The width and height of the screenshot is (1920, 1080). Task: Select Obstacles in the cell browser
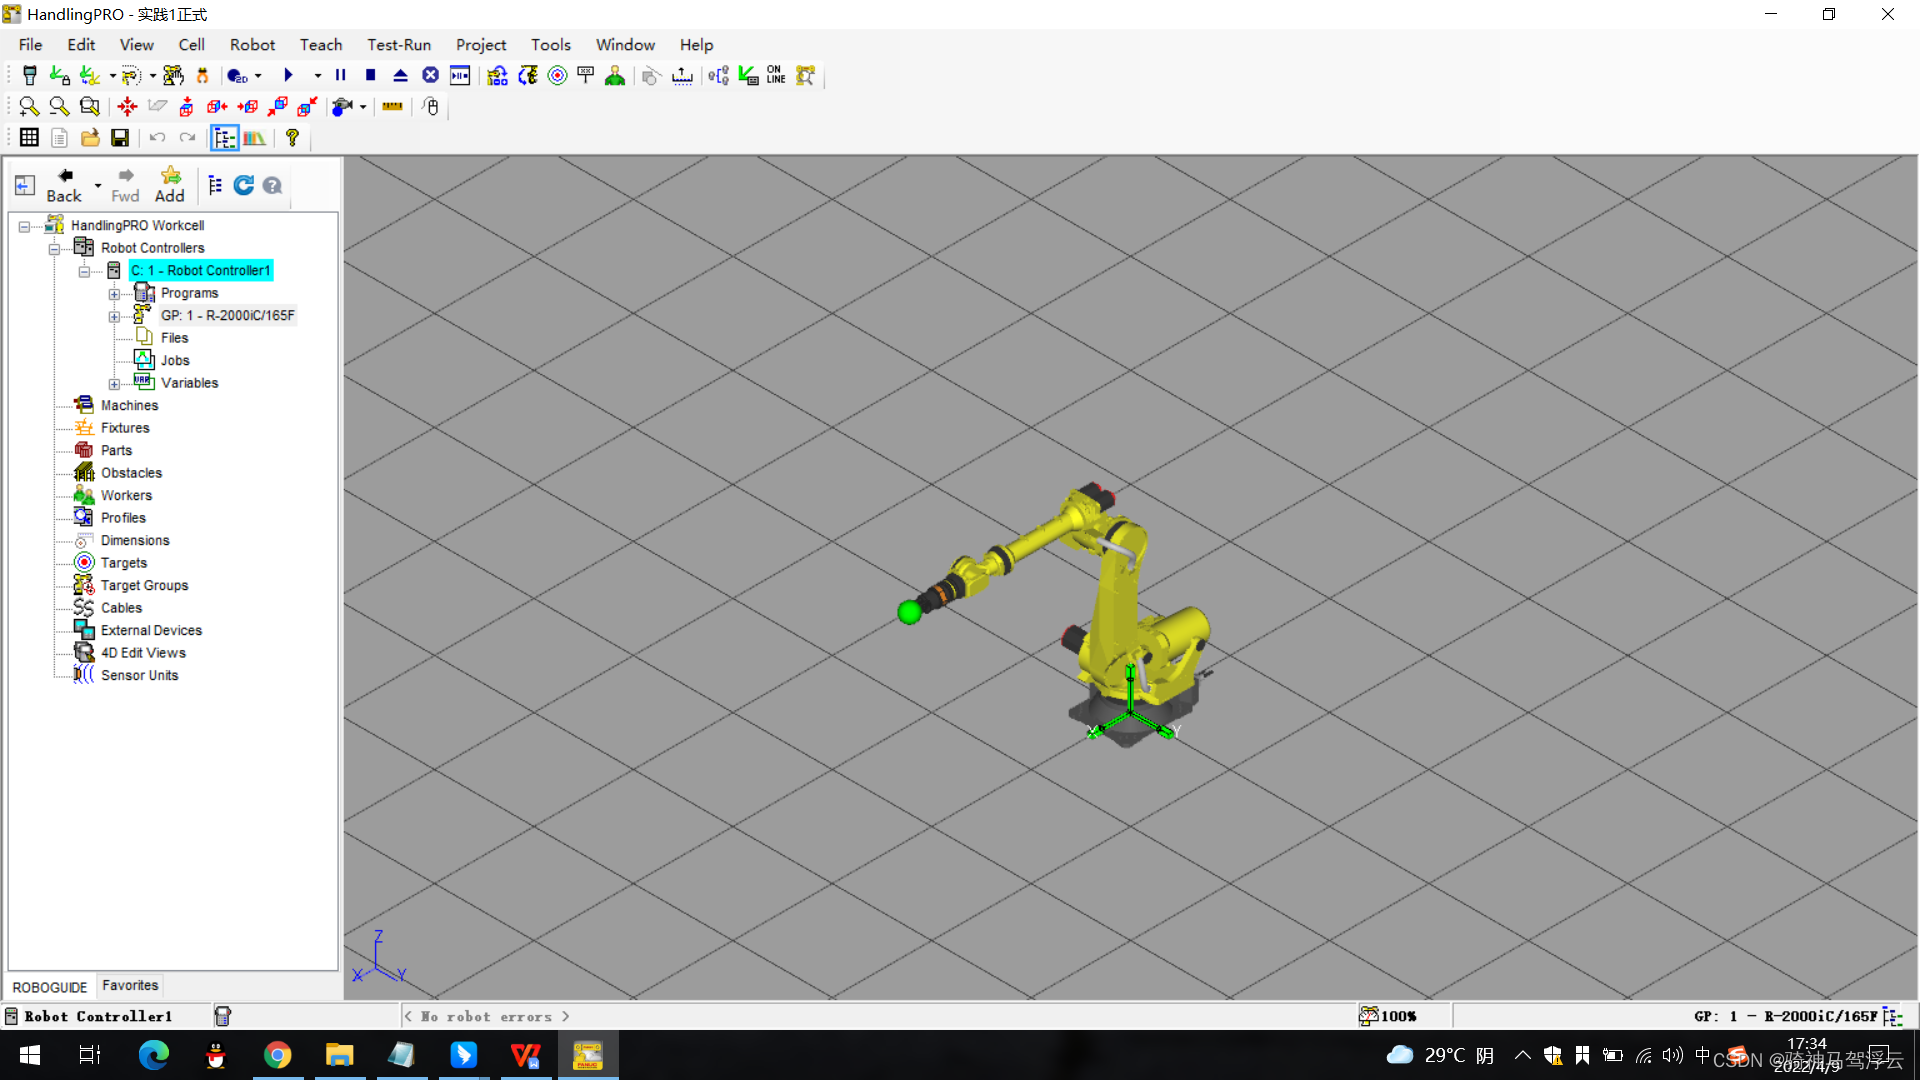coord(131,473)
